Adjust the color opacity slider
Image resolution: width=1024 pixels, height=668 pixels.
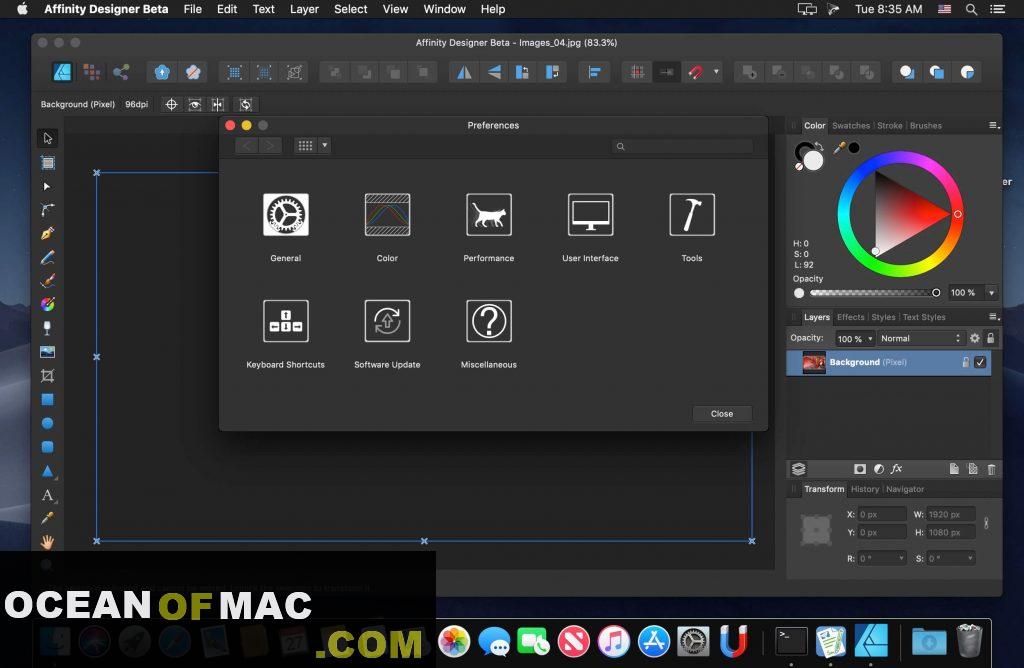(874, 293)
